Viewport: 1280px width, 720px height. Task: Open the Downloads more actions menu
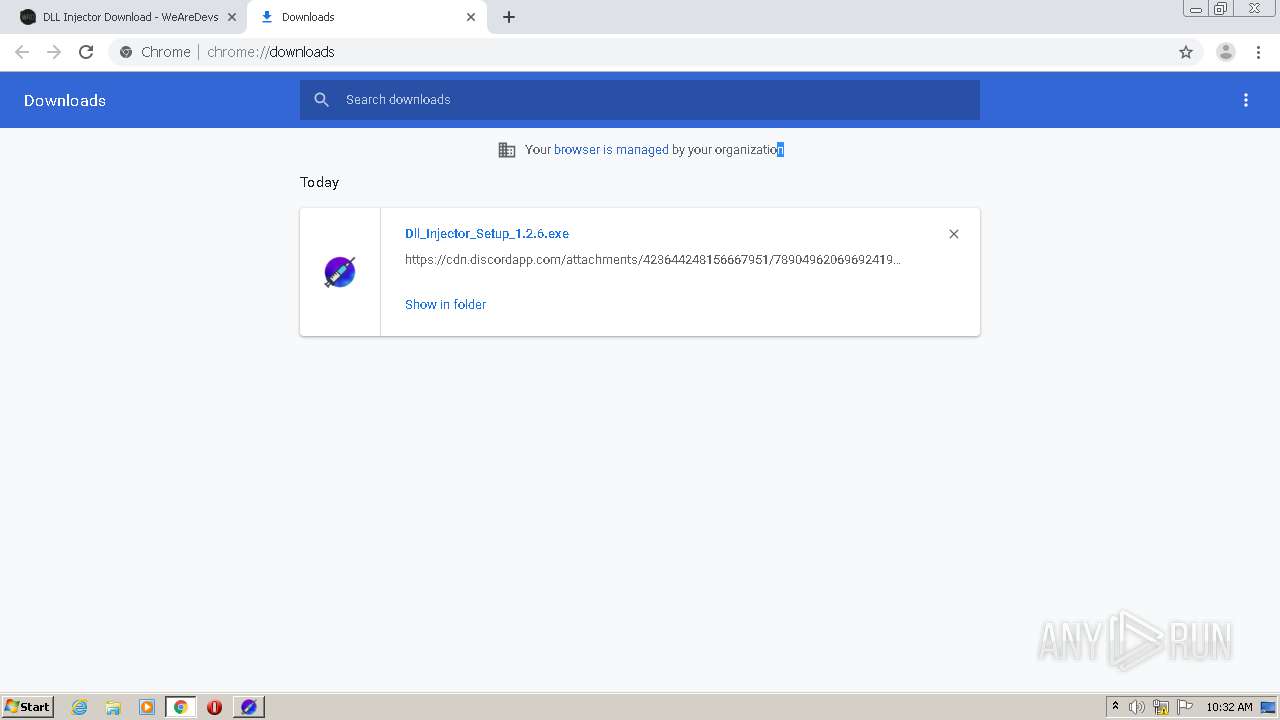click(1246, 100)
